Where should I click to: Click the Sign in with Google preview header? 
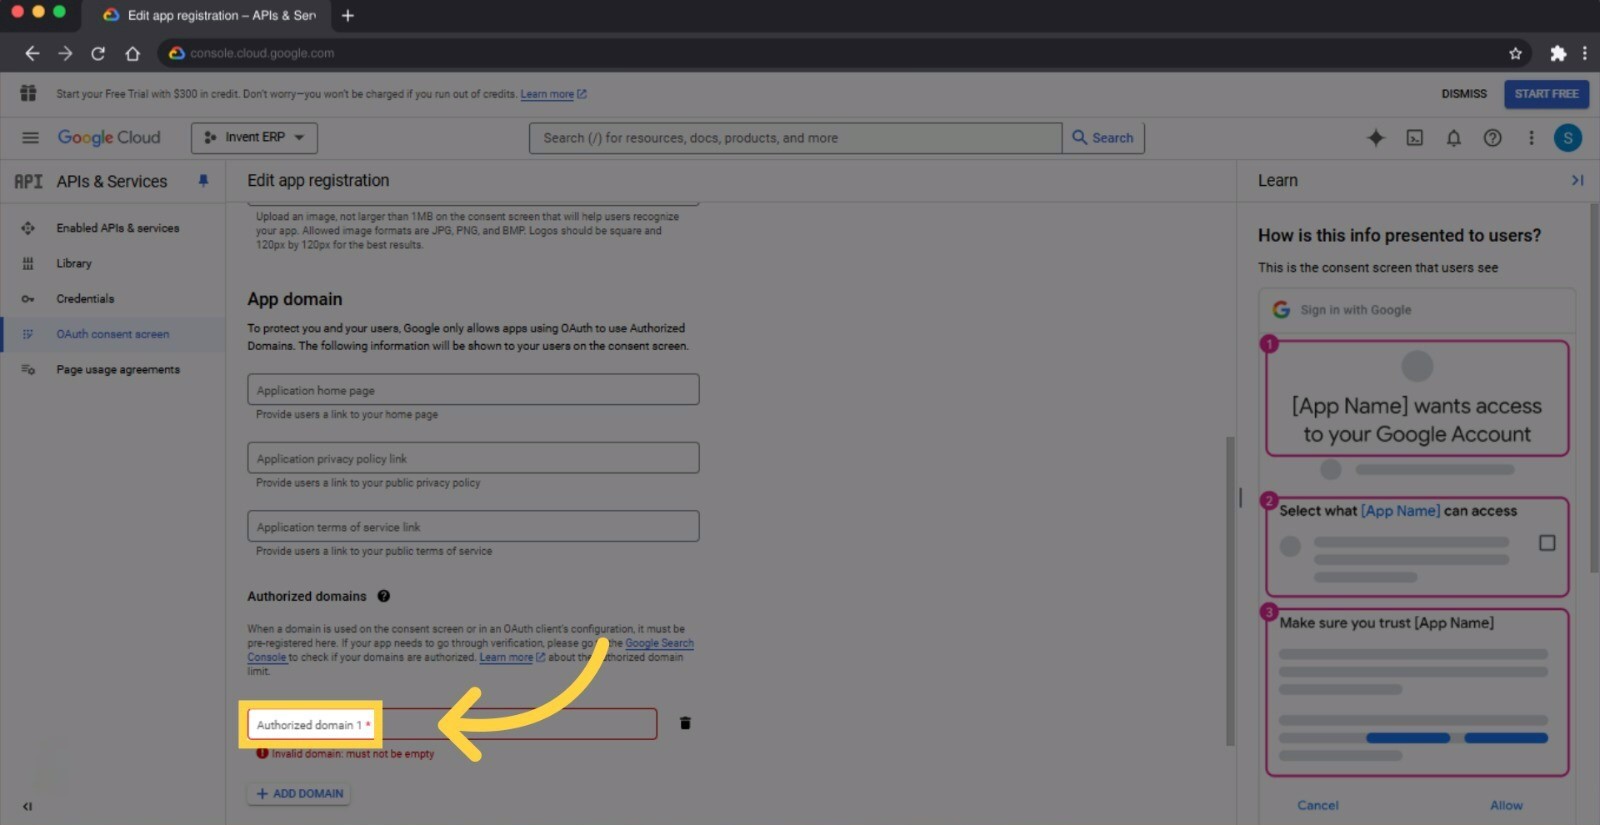[x=1417, y=310]
